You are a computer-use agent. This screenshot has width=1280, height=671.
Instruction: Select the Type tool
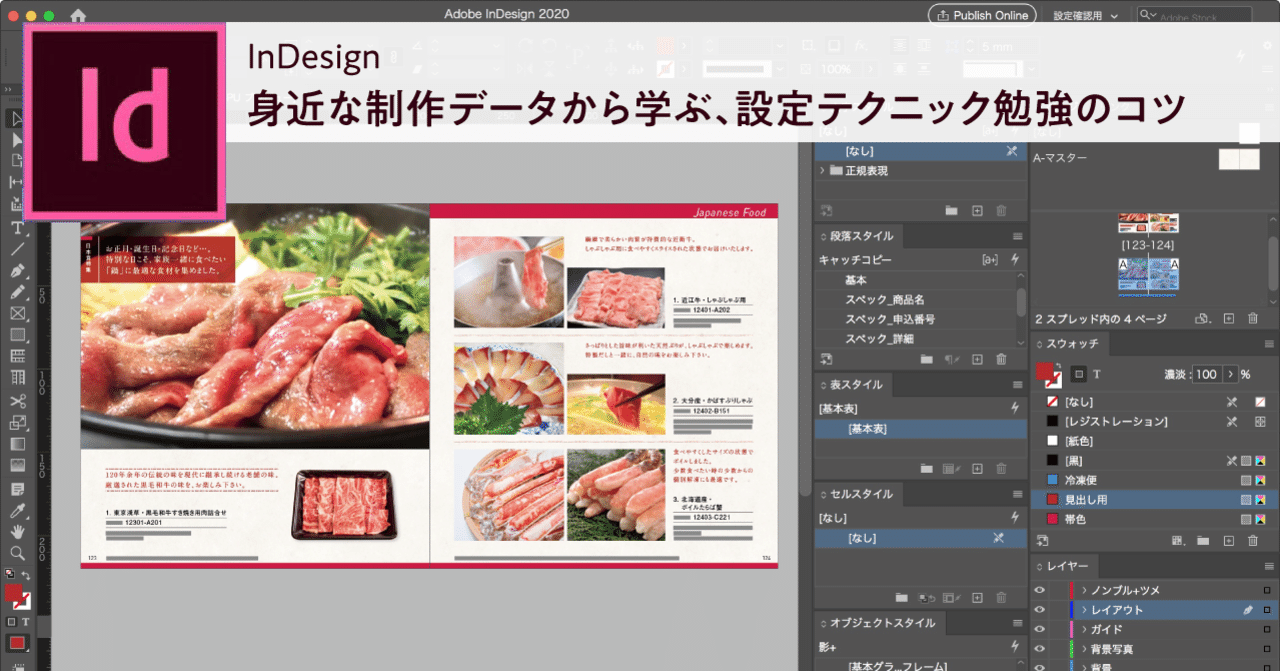tap(17, 227)
